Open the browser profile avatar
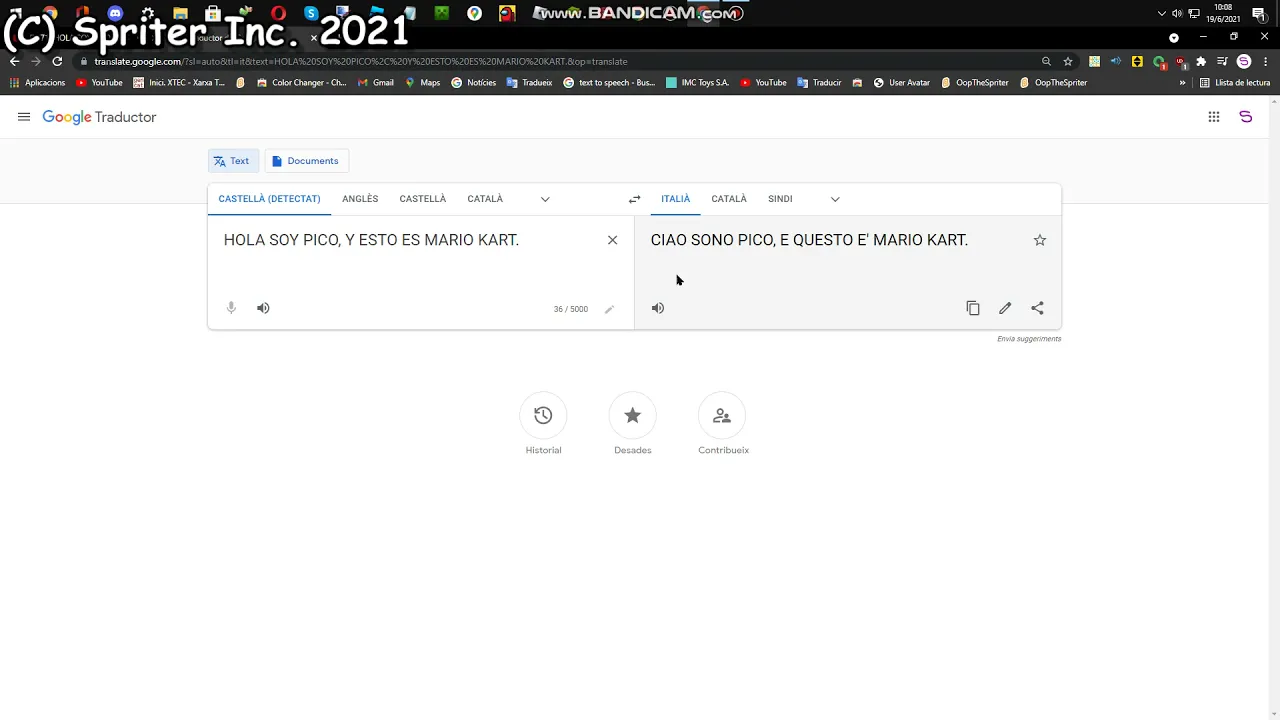 (1244, 61)
